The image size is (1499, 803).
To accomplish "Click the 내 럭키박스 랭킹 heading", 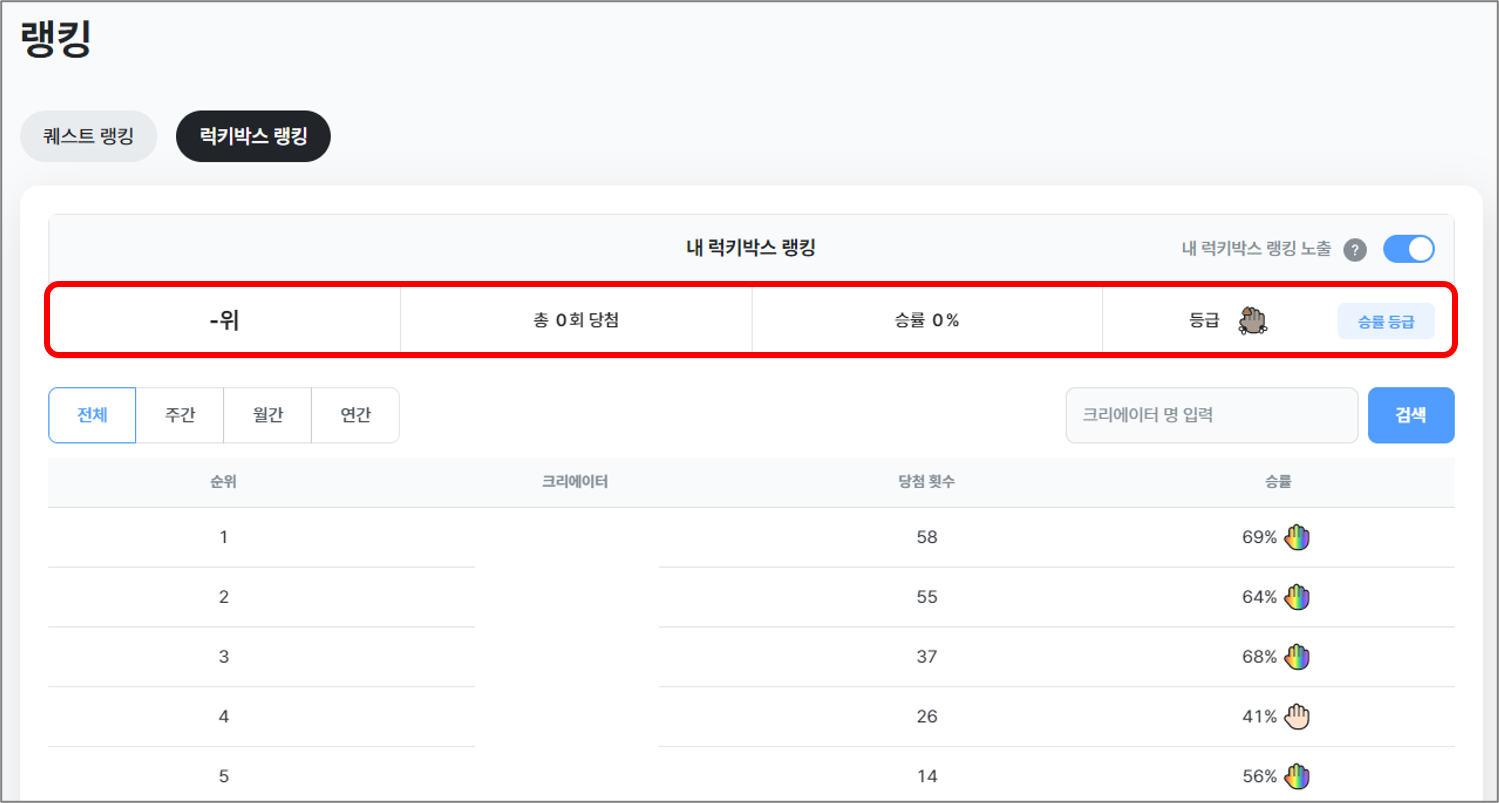I will pyautogui.click(x=751, y=249).
